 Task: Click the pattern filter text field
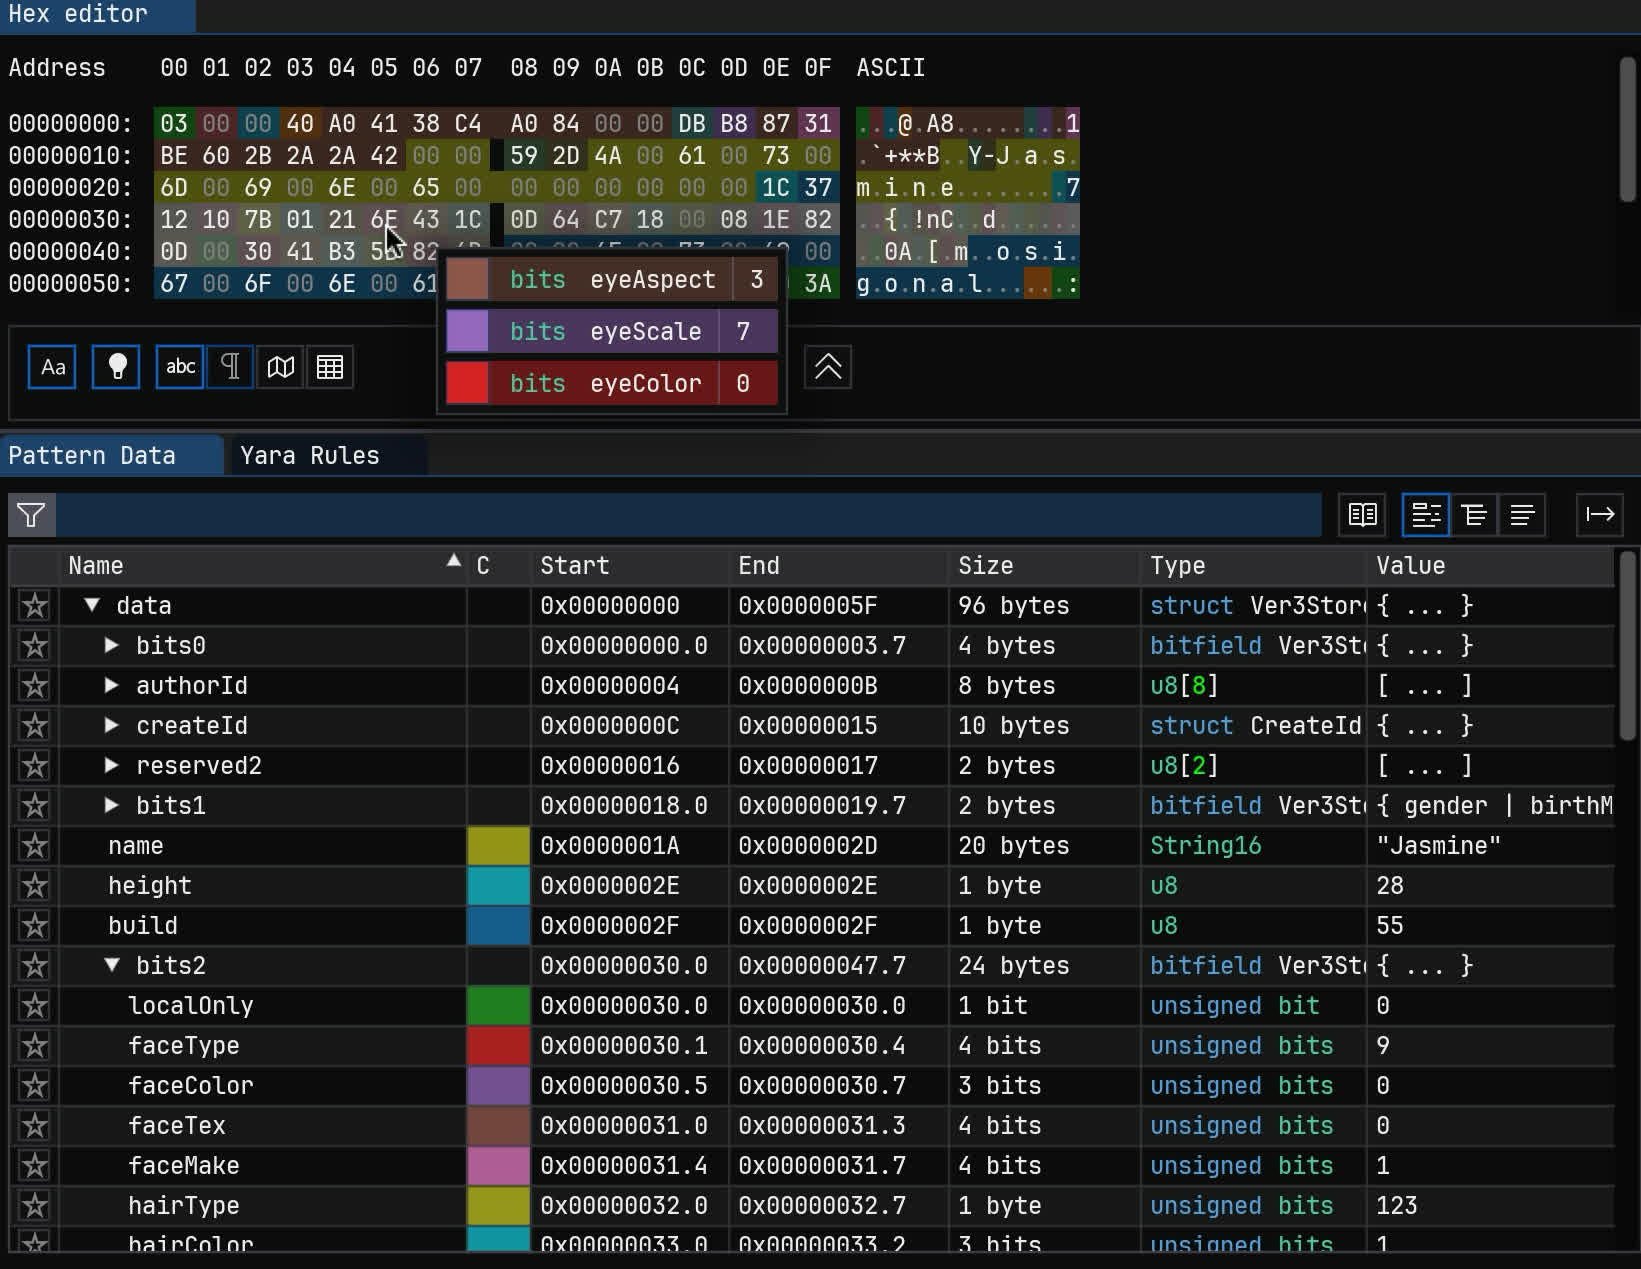point(688,515)
